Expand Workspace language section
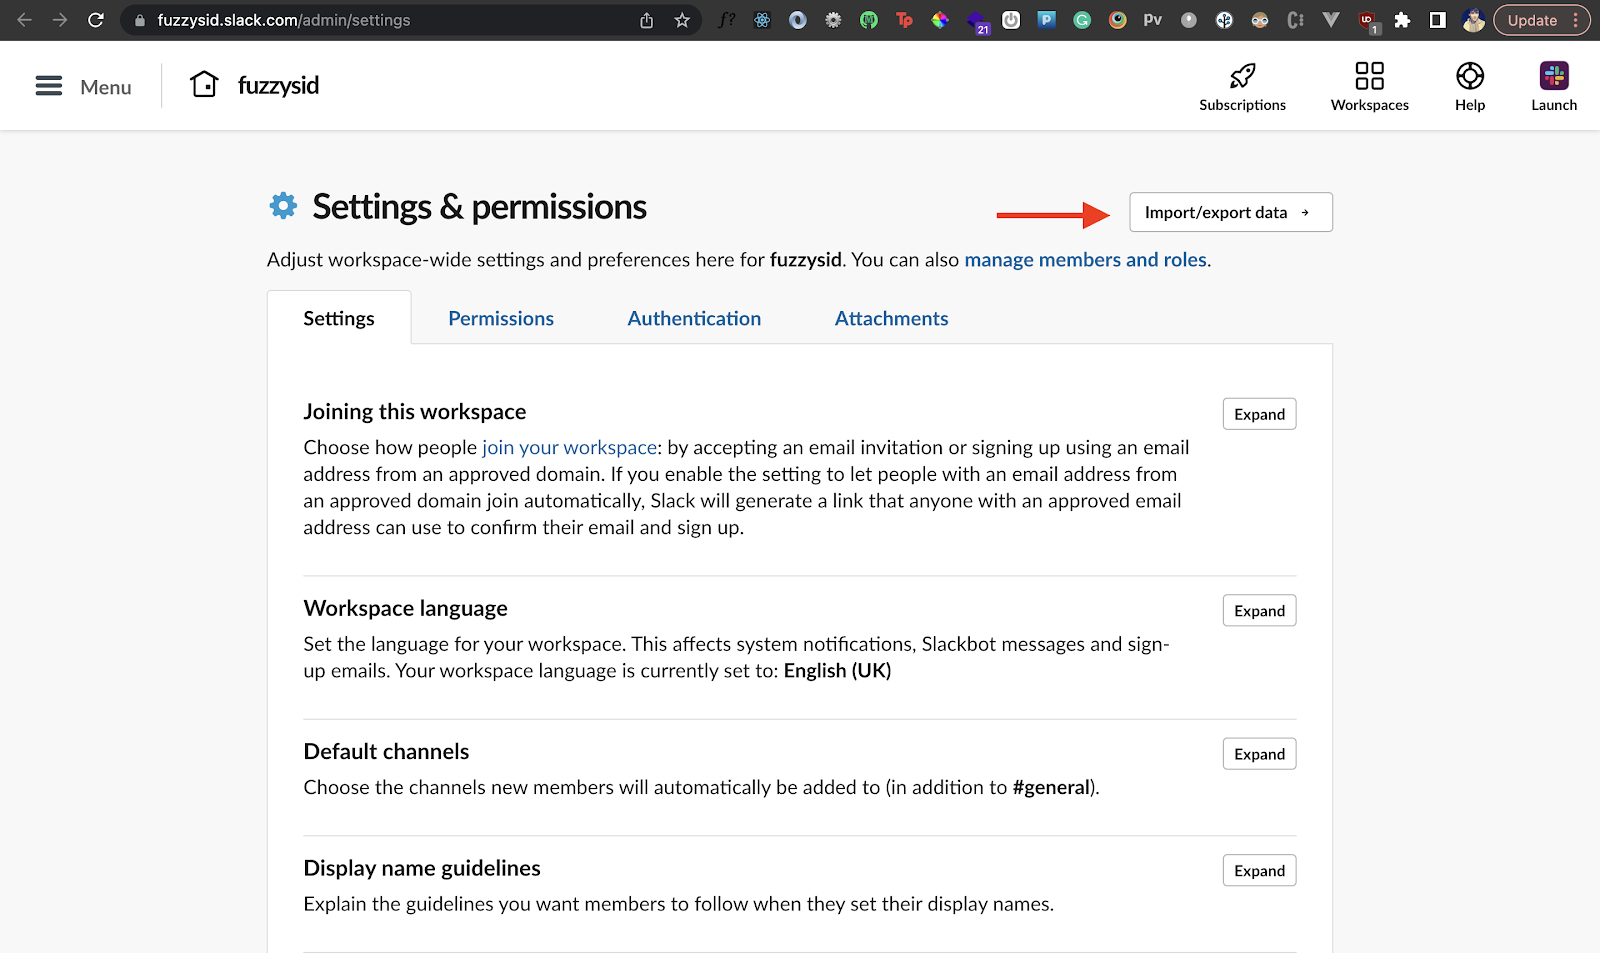 tap(1260, 611)
